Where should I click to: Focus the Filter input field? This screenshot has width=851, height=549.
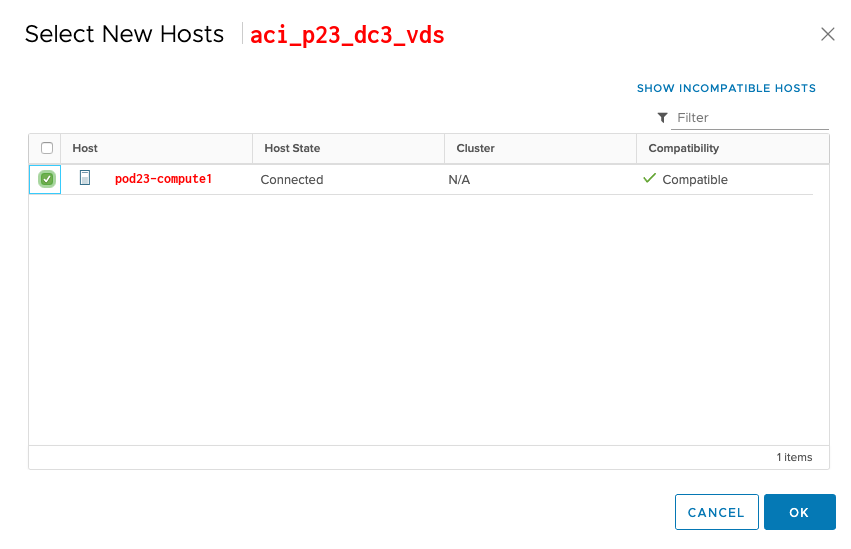(x=750, y=118)
